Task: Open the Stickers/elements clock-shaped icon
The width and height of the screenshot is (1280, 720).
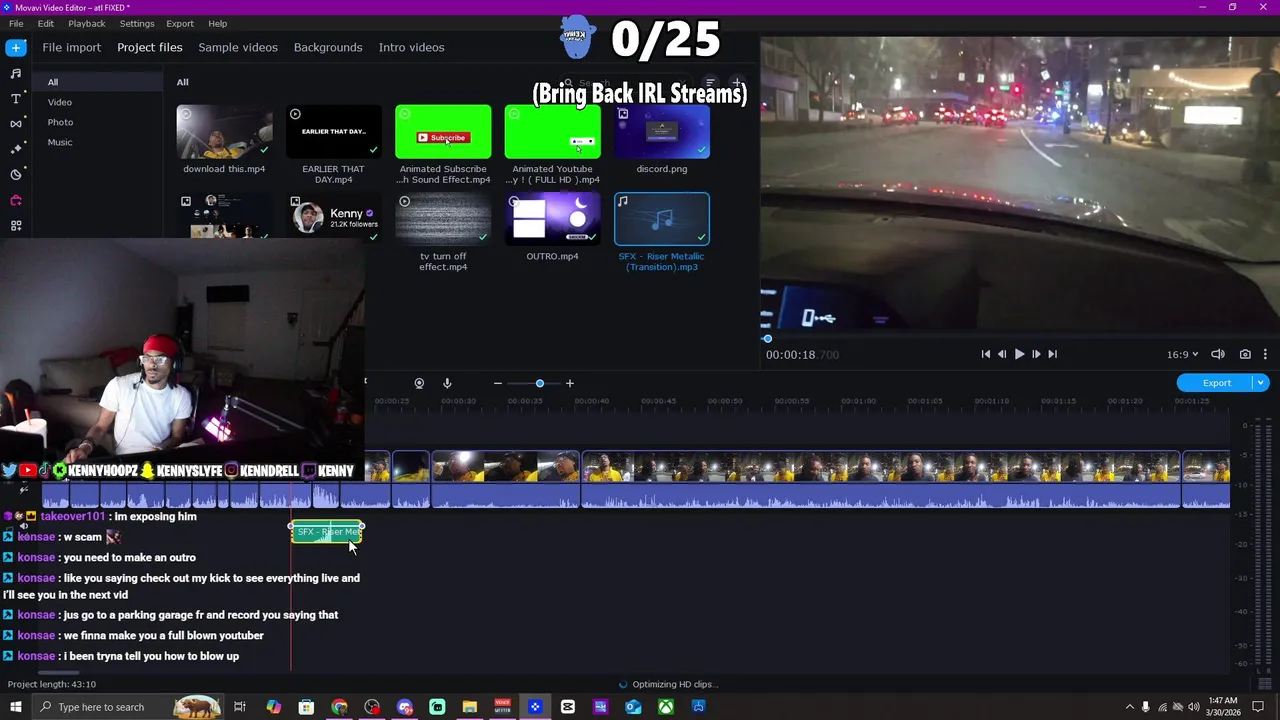Action: tap(15, 174)
